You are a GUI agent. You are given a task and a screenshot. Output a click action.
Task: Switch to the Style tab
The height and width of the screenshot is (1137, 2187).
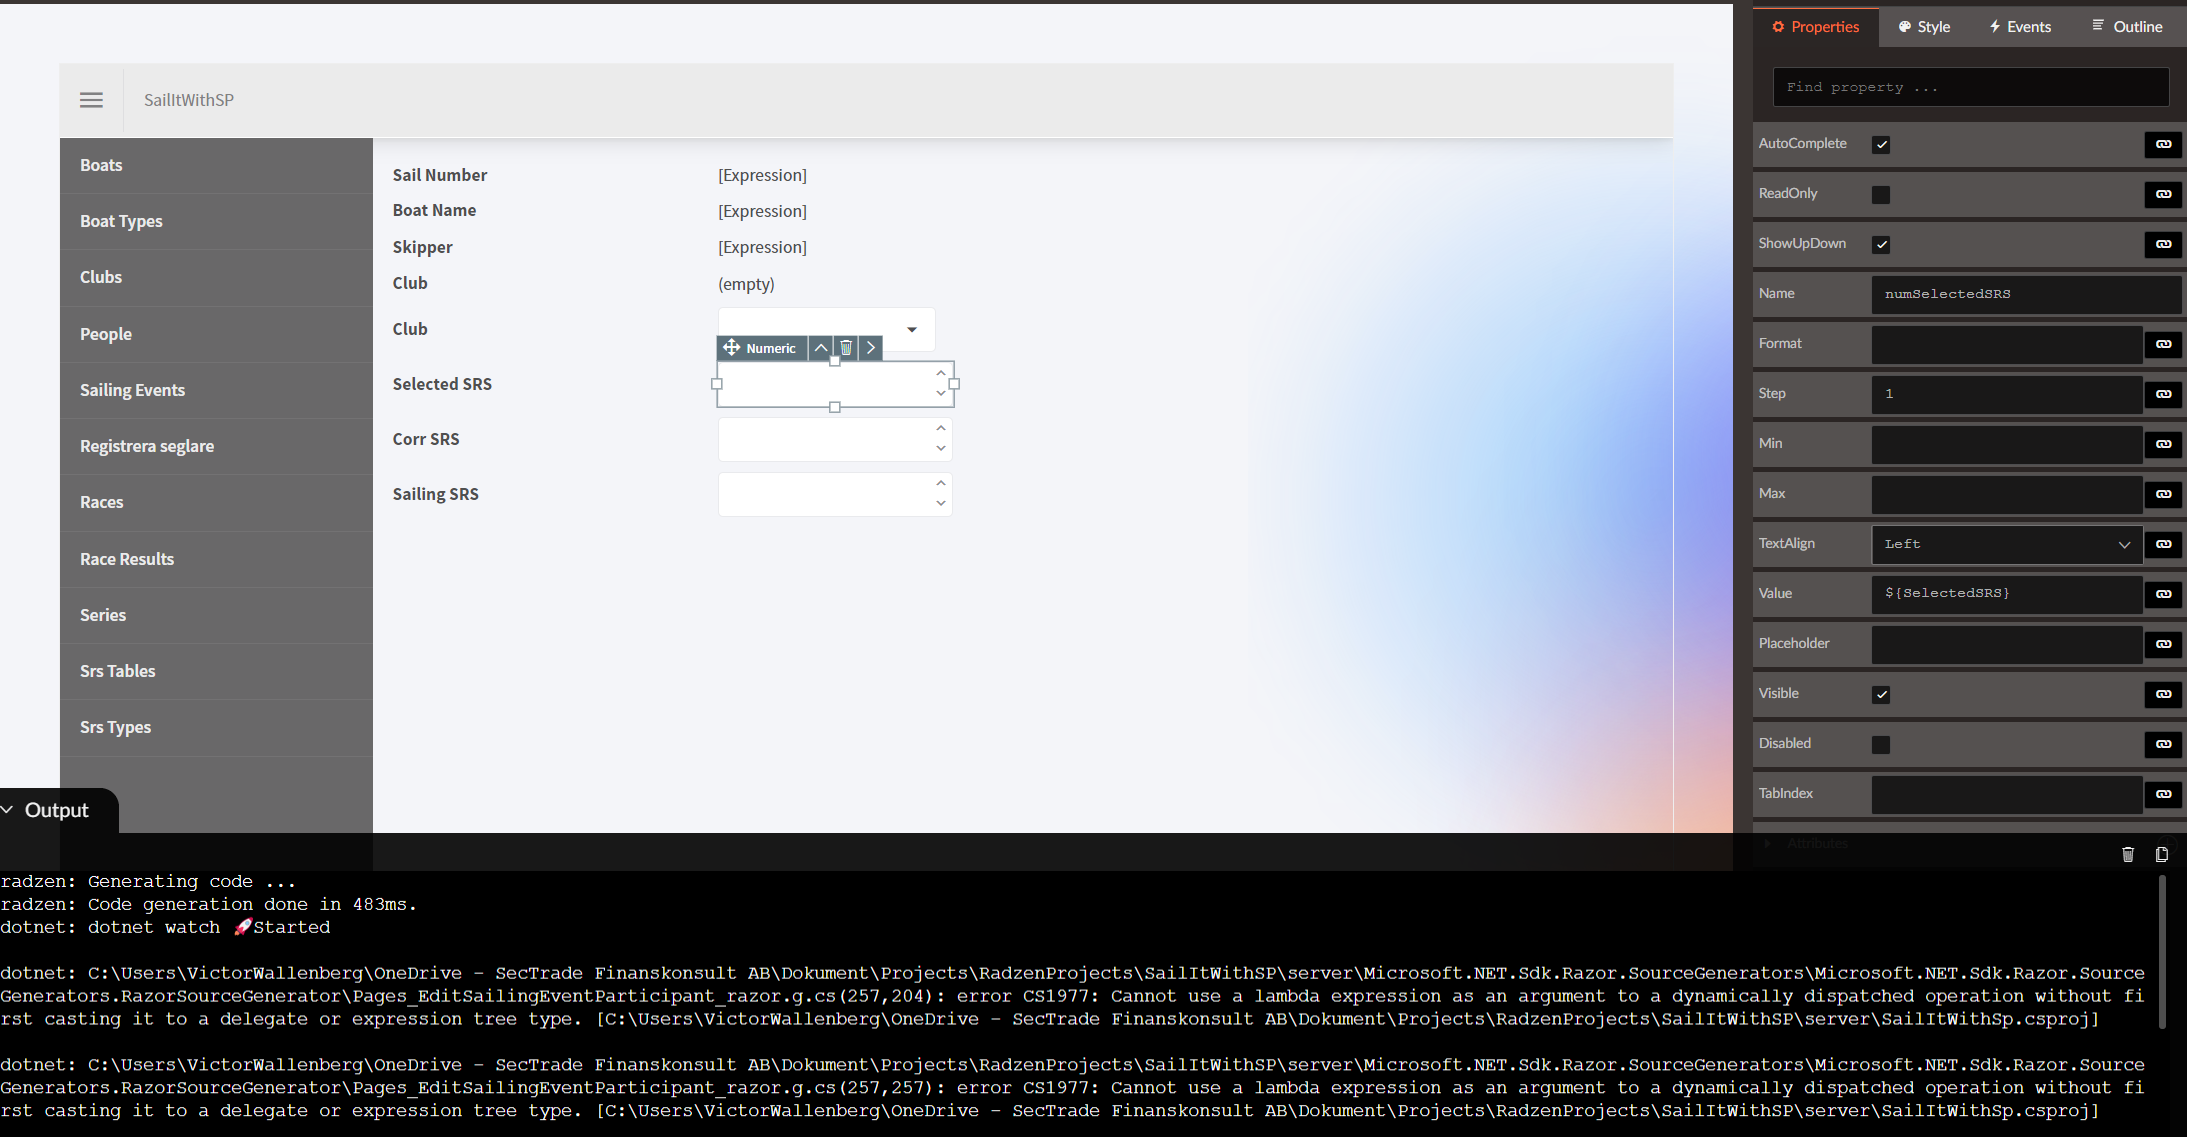(x=1922, y=26)
